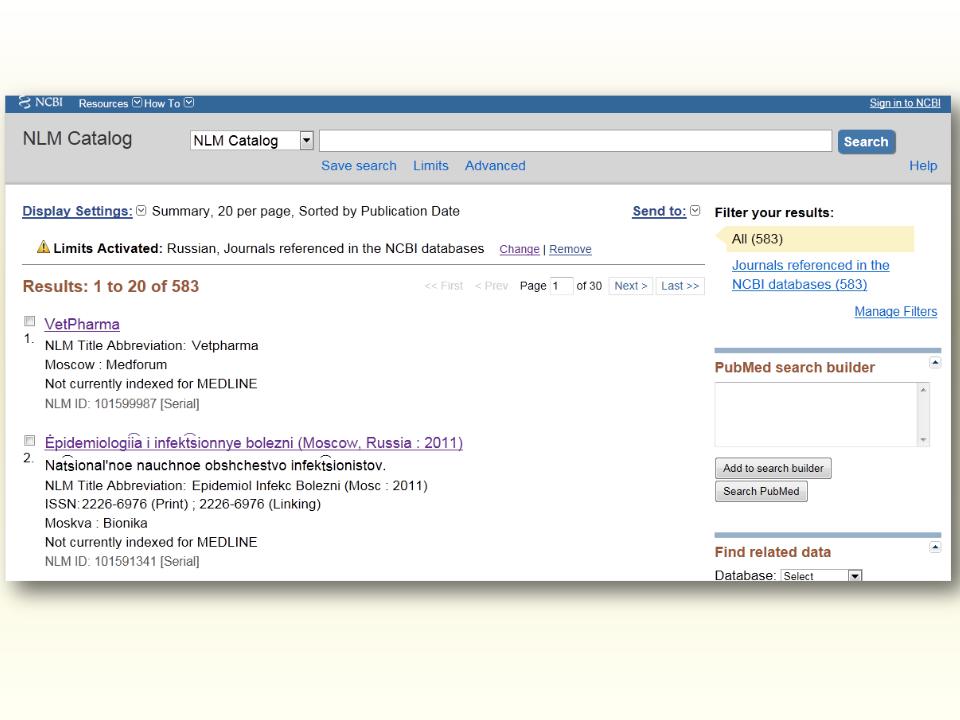
Task: Check the VetPharma result checkbox
Action: pyautogui.click(x=29, y=321)
